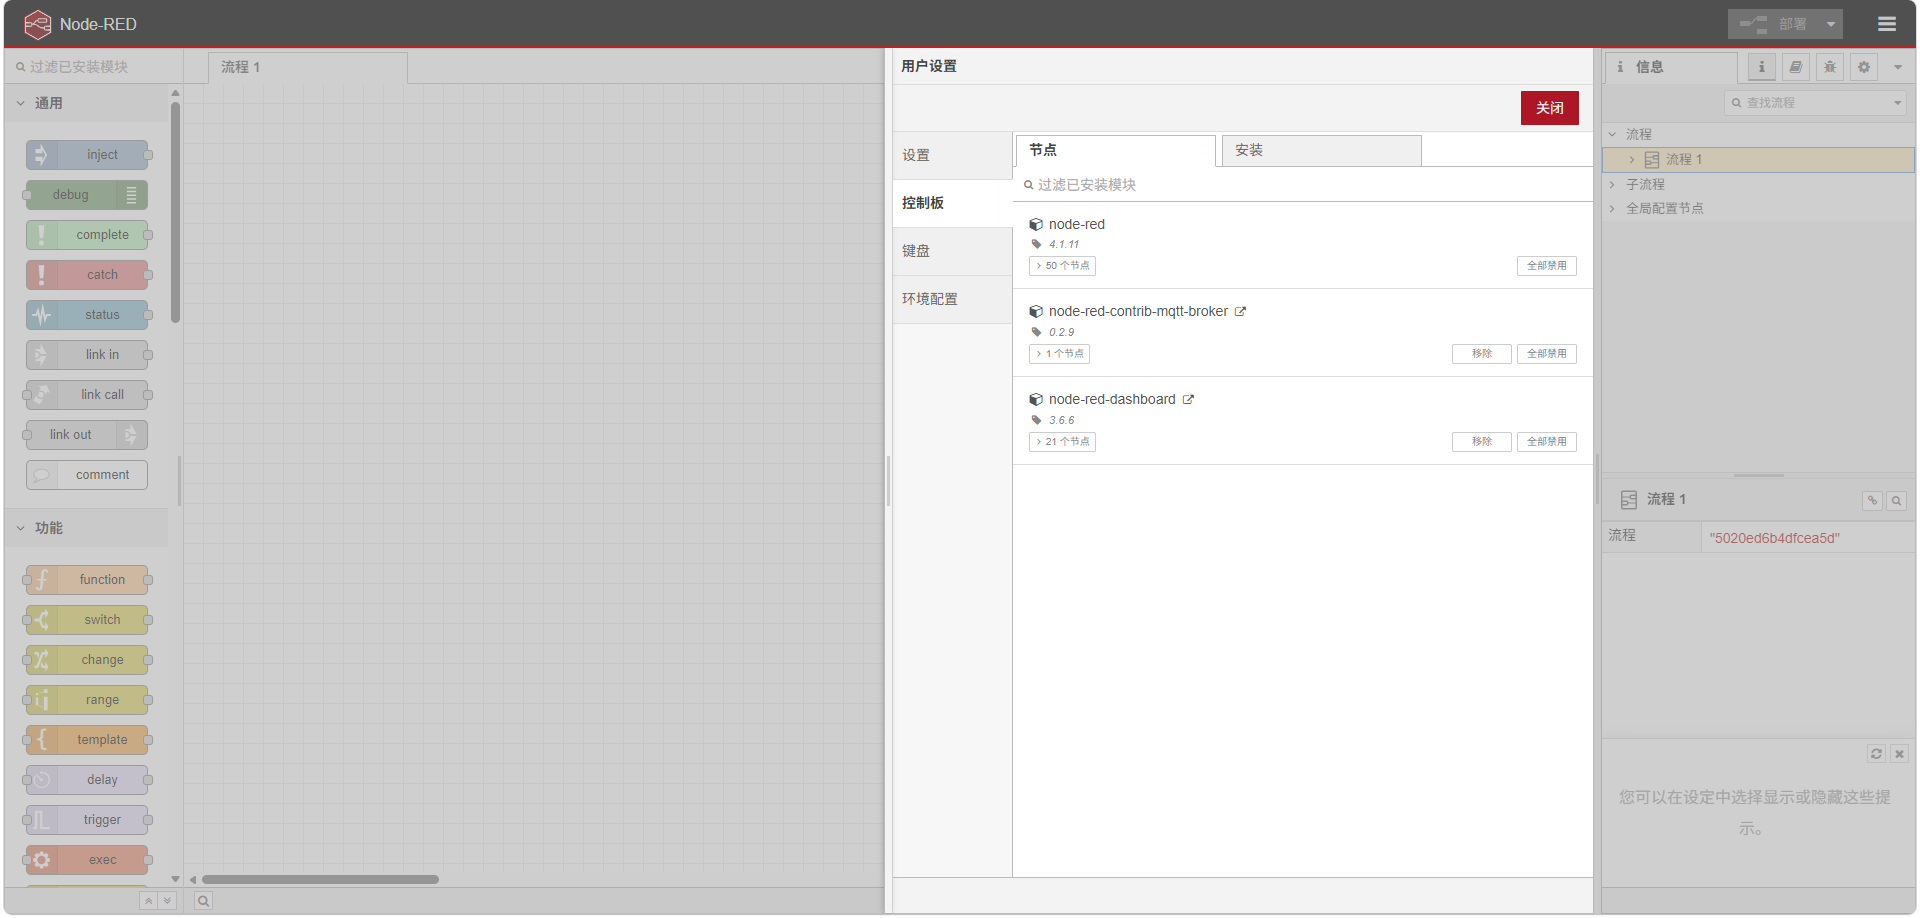Image resolution: width=1920 pixels, height=918 pixels.
Task: Copy link icon next to 流程 1
Action: point(1872,500)
